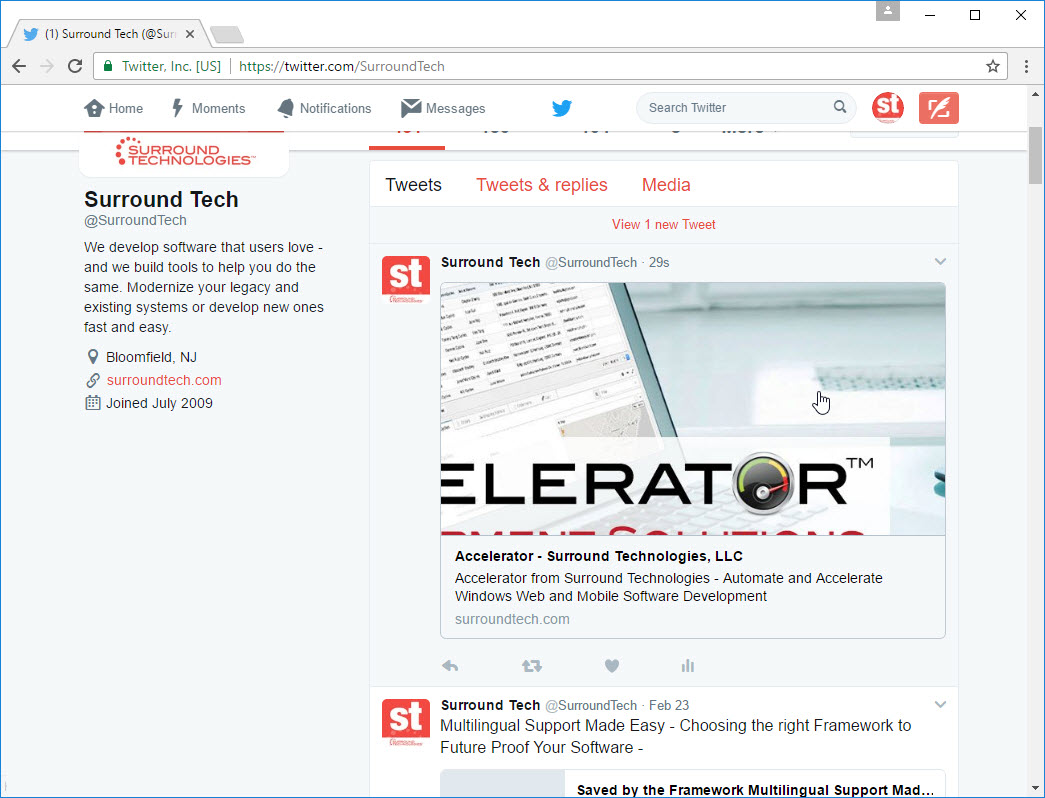Expand options chevron on the Feb 23 tweet
Viewport: 1045px width, 798px height.
[x=940, y=704]
